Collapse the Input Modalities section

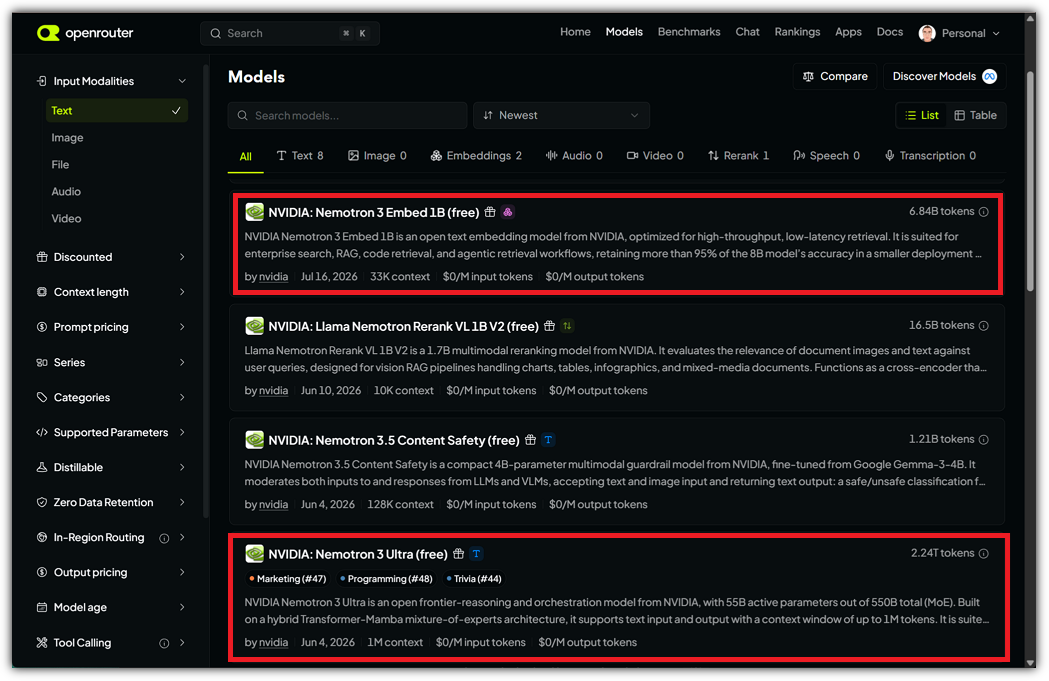(182, 81)
